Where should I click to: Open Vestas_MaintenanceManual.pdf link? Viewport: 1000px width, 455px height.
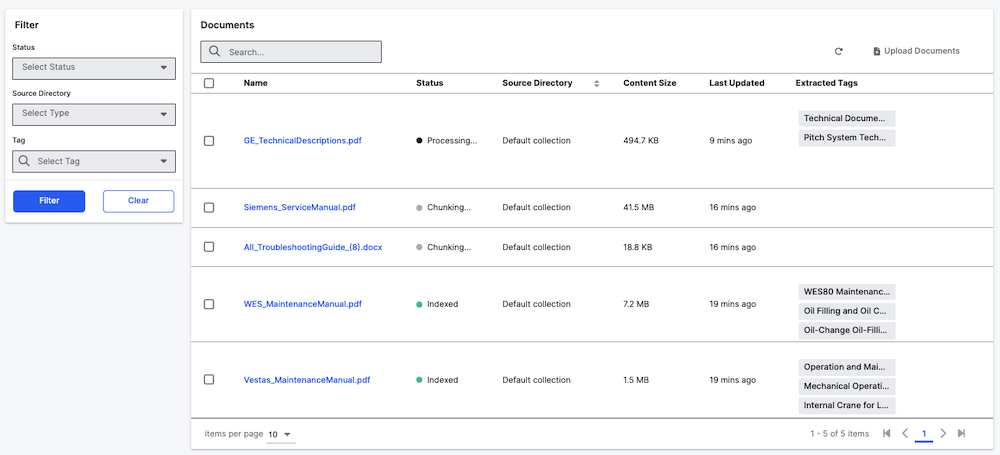307,380
